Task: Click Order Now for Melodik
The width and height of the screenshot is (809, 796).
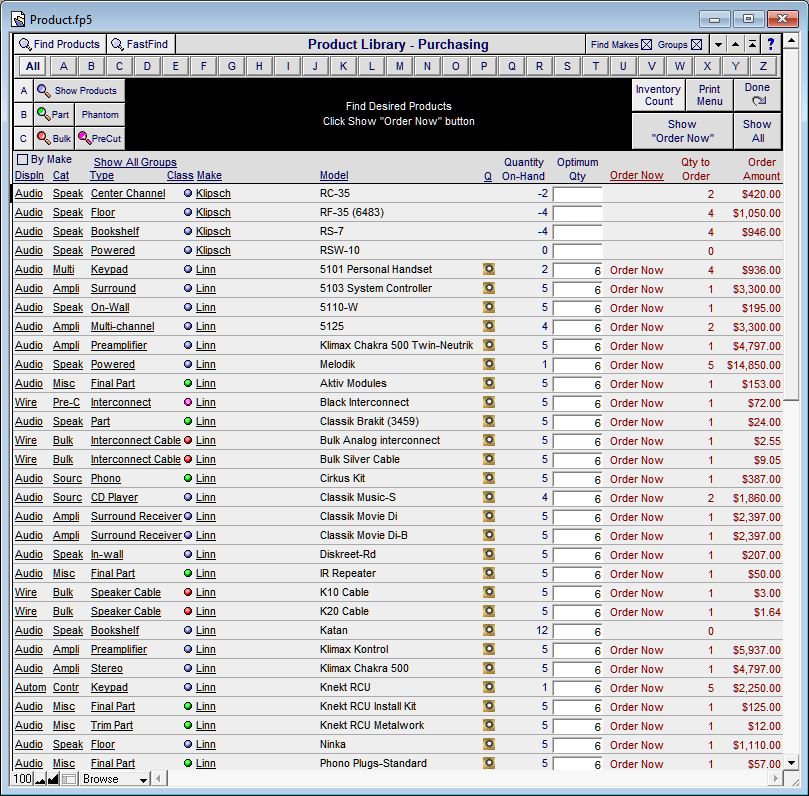Action: click(x=636, y=365)
